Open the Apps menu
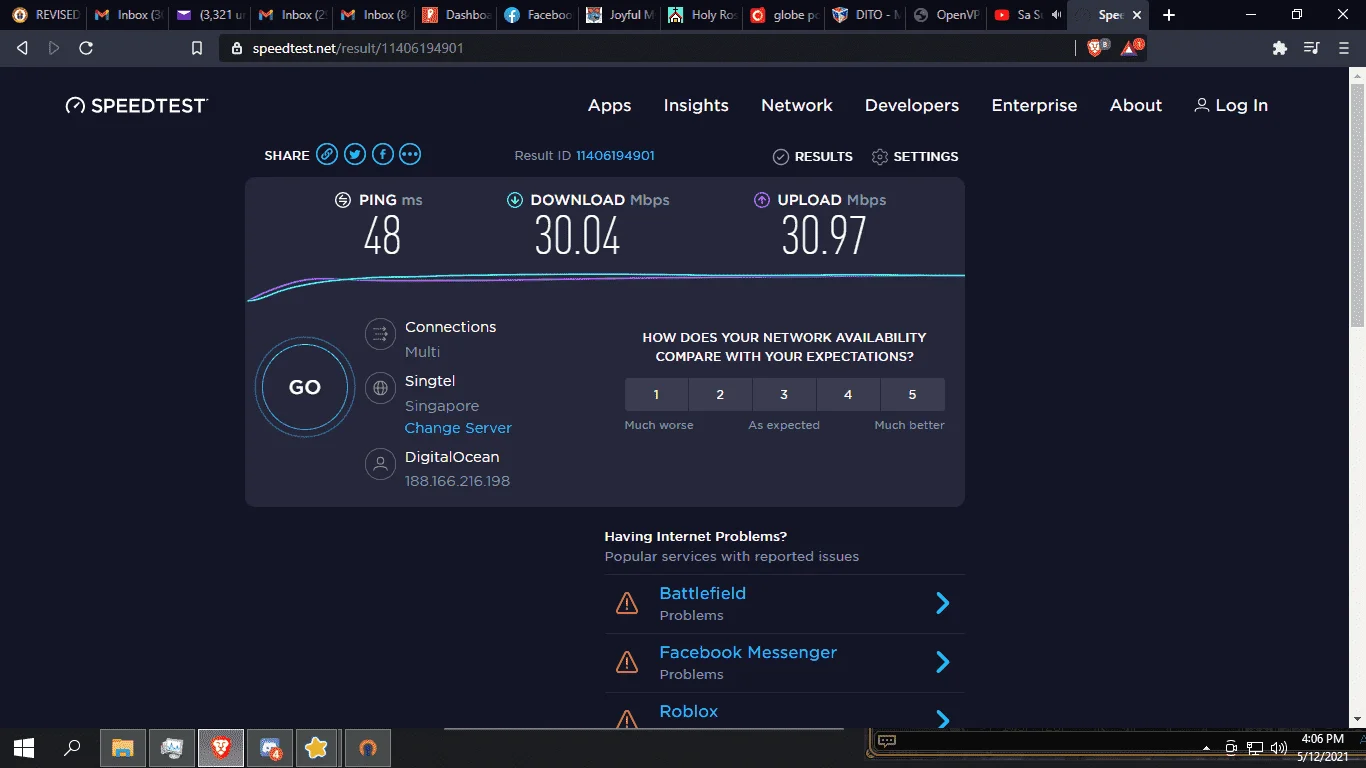 pos(610,105)
